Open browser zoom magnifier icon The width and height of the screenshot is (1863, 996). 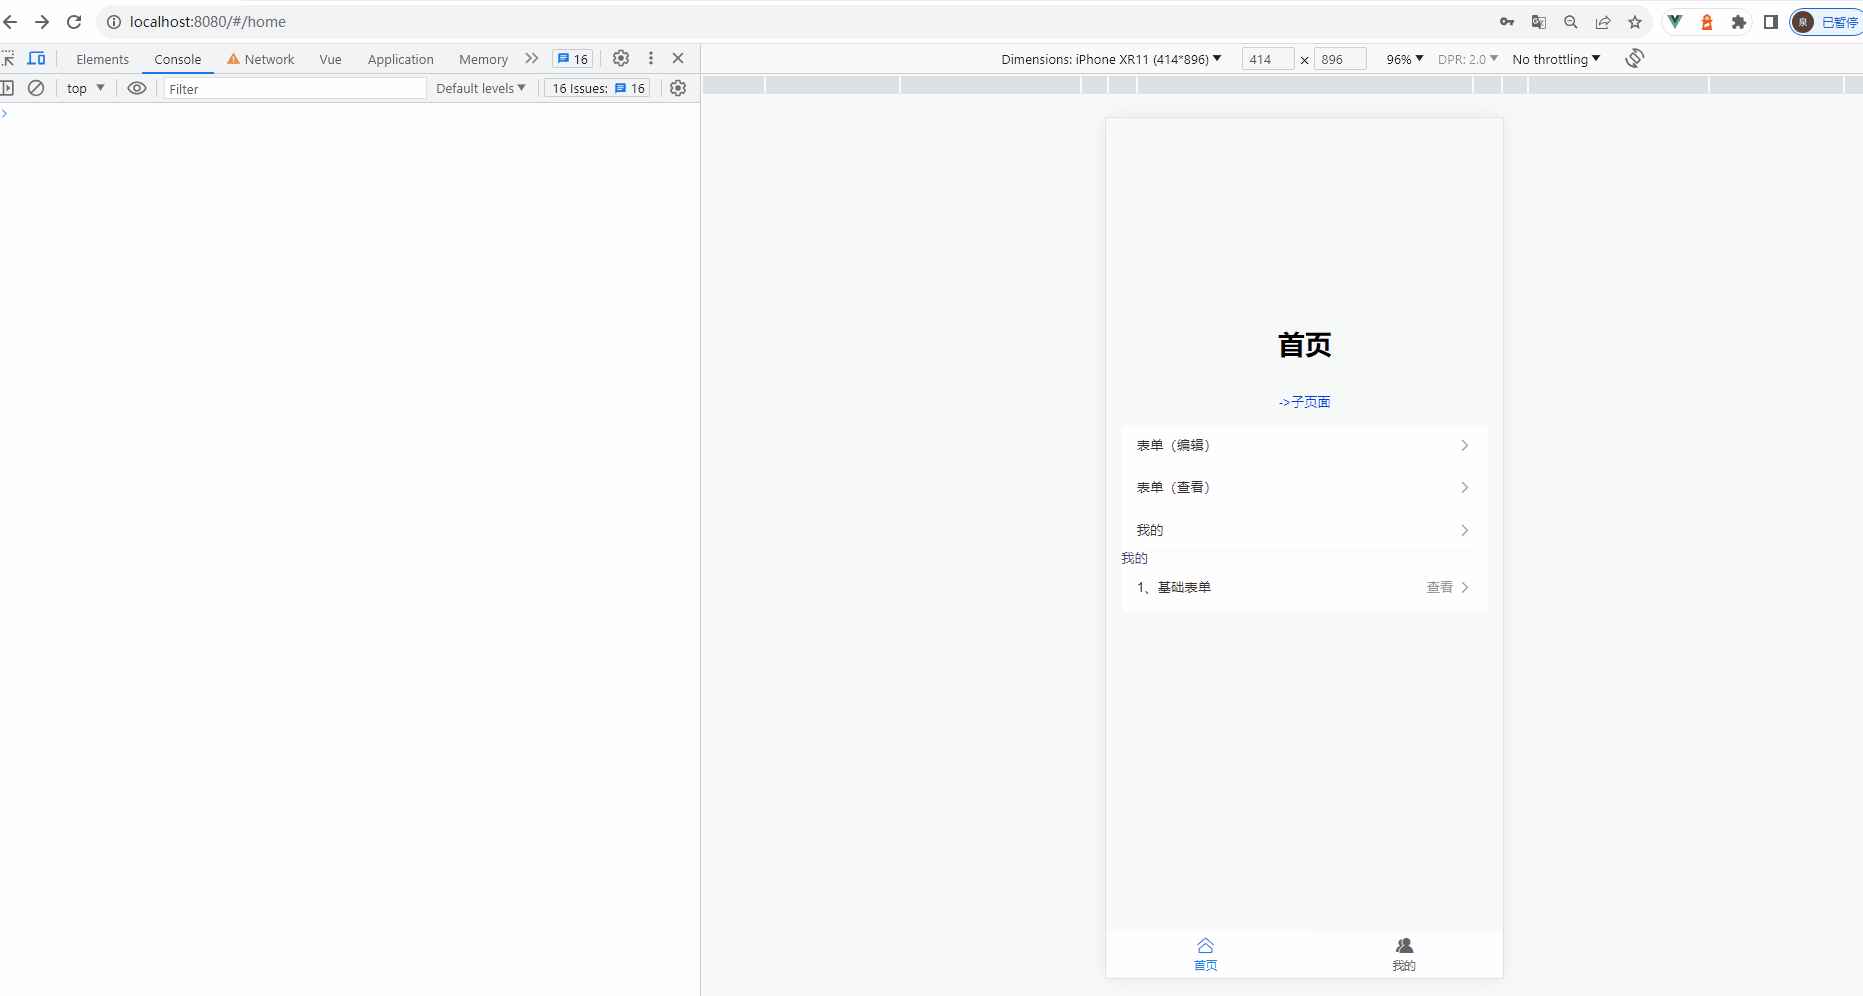tap(1571, 22)
